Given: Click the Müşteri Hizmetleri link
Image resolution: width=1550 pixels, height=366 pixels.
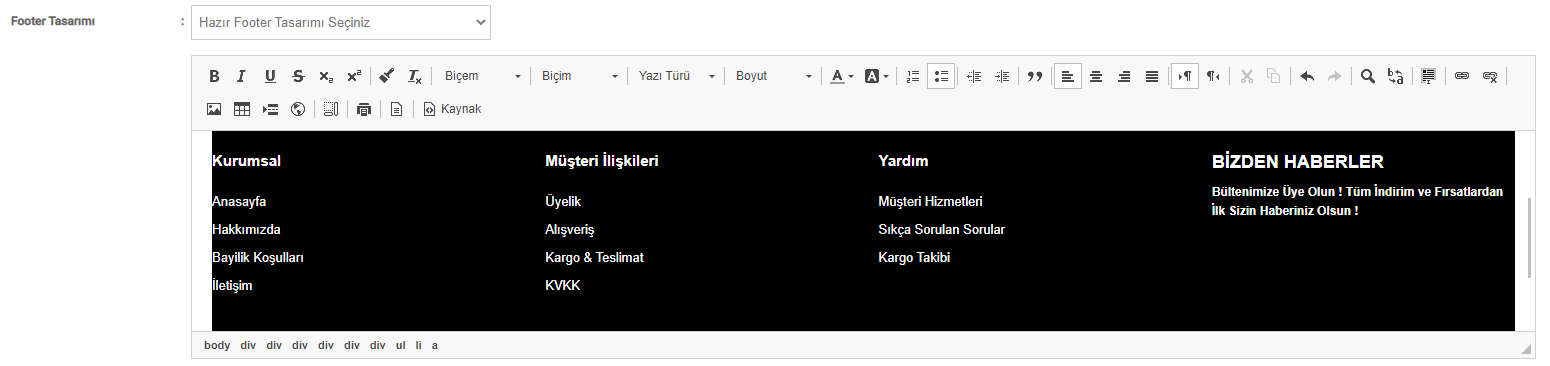Looking at the screenshot, I should pyautogui.click(x=930, y=201).
